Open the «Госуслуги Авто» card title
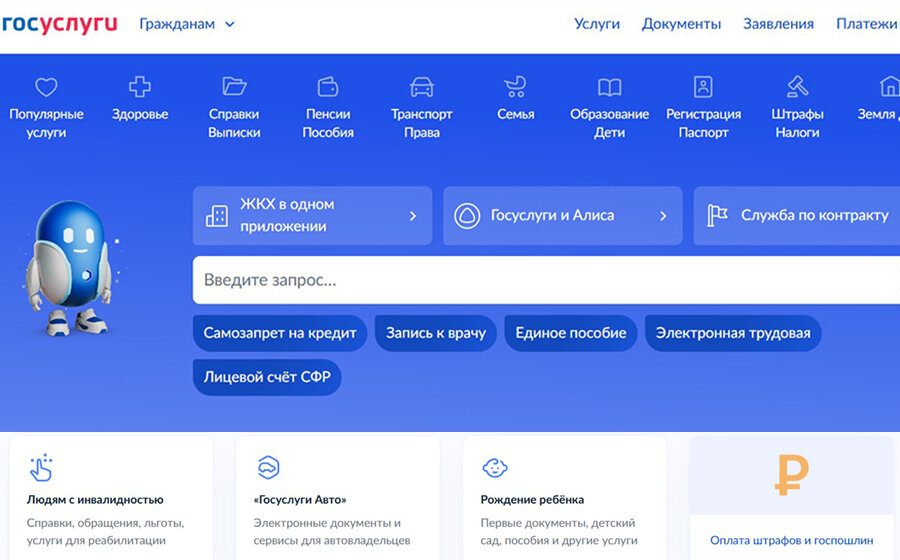Viewport: 900px width, 560px height. coord(300,500)
